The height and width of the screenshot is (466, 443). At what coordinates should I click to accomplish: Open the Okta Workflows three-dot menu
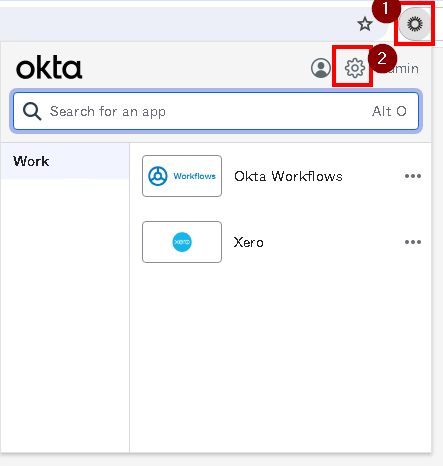[413, 176]
